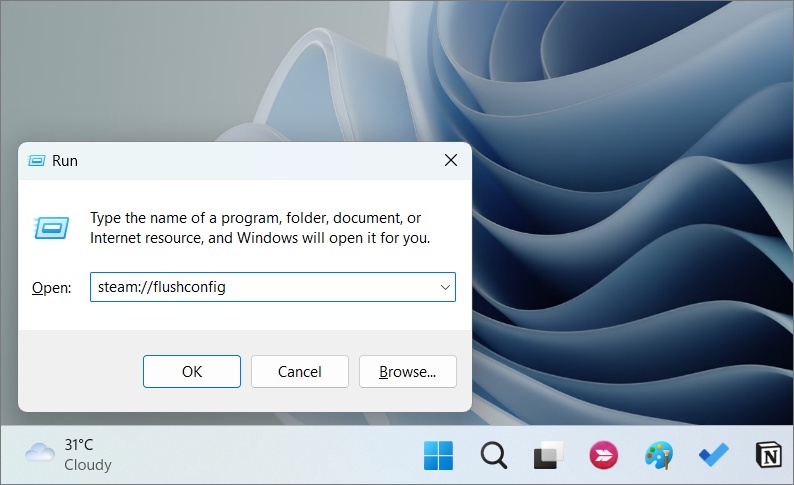Click OK in the Run dialog

[191, 372]
